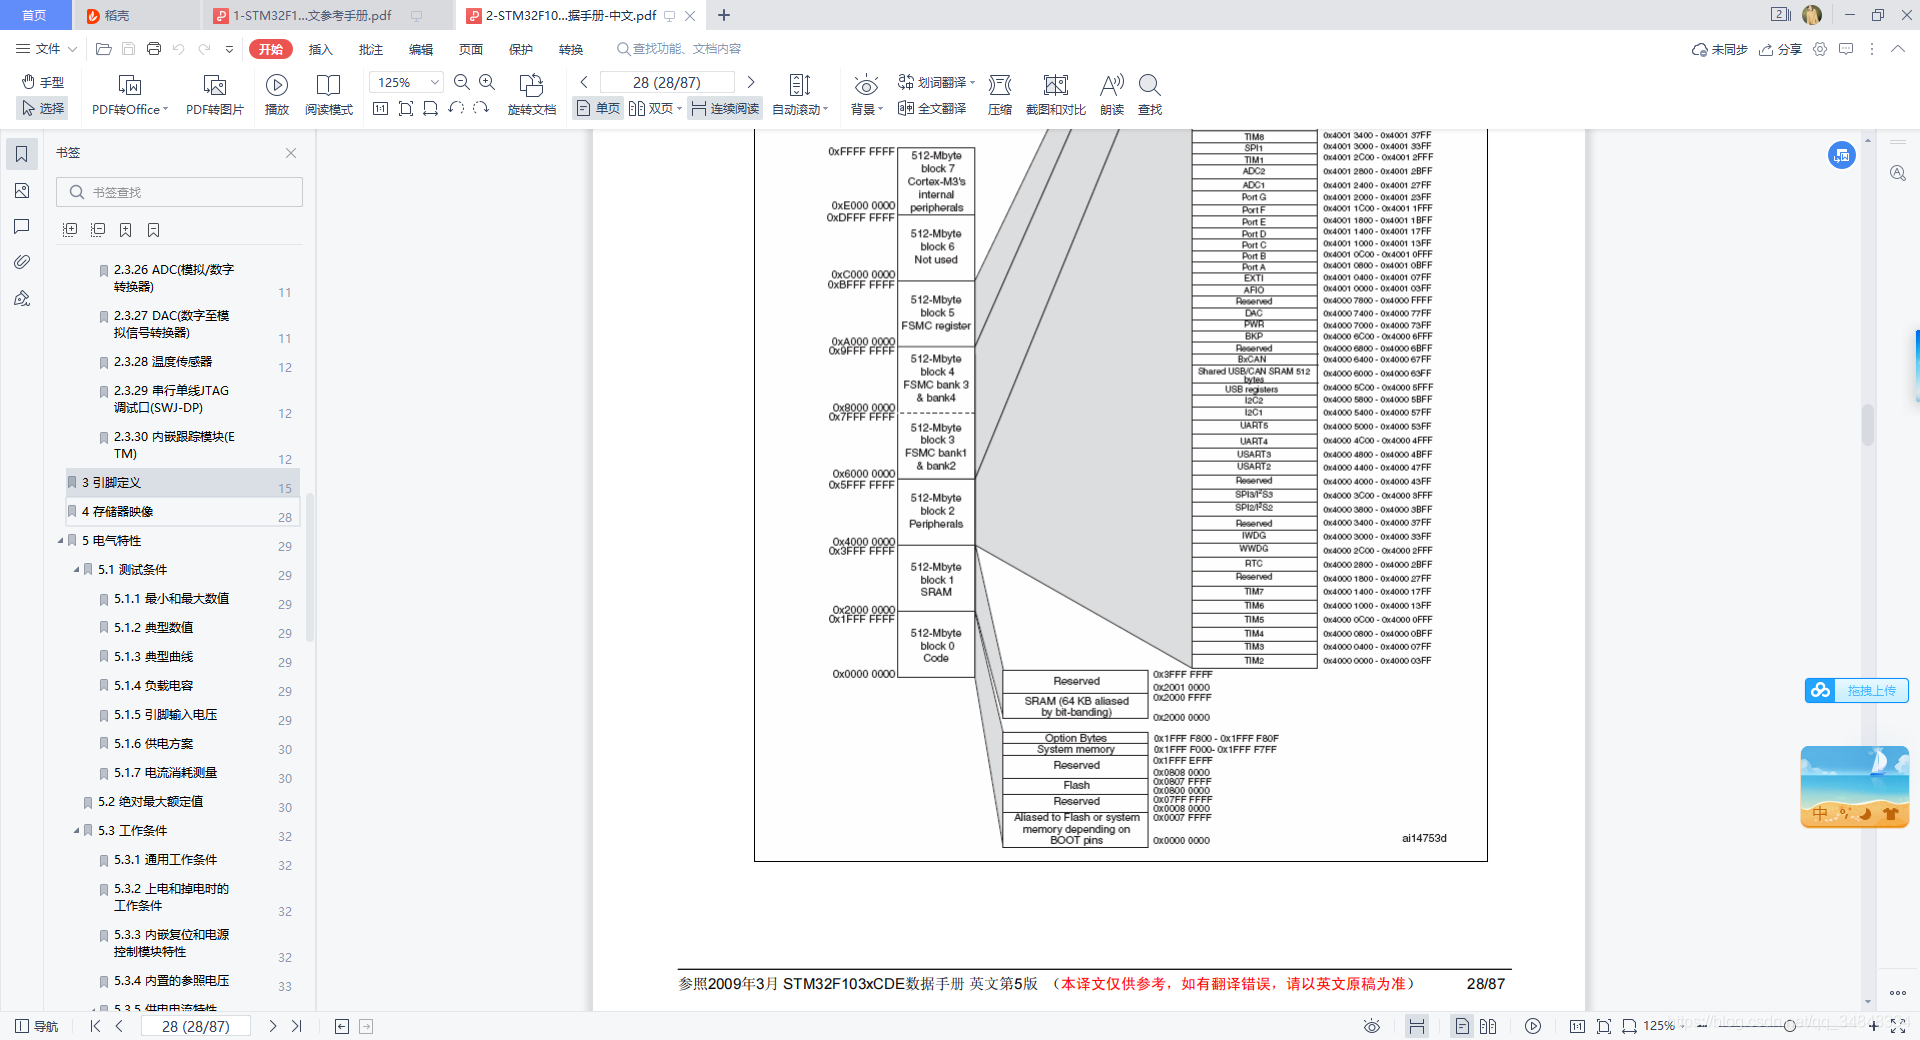Image resolution: width=1920 pixels, height=1040 pixels.
Task: Go to the next page arrow
Action: click(x=751, y=82)
